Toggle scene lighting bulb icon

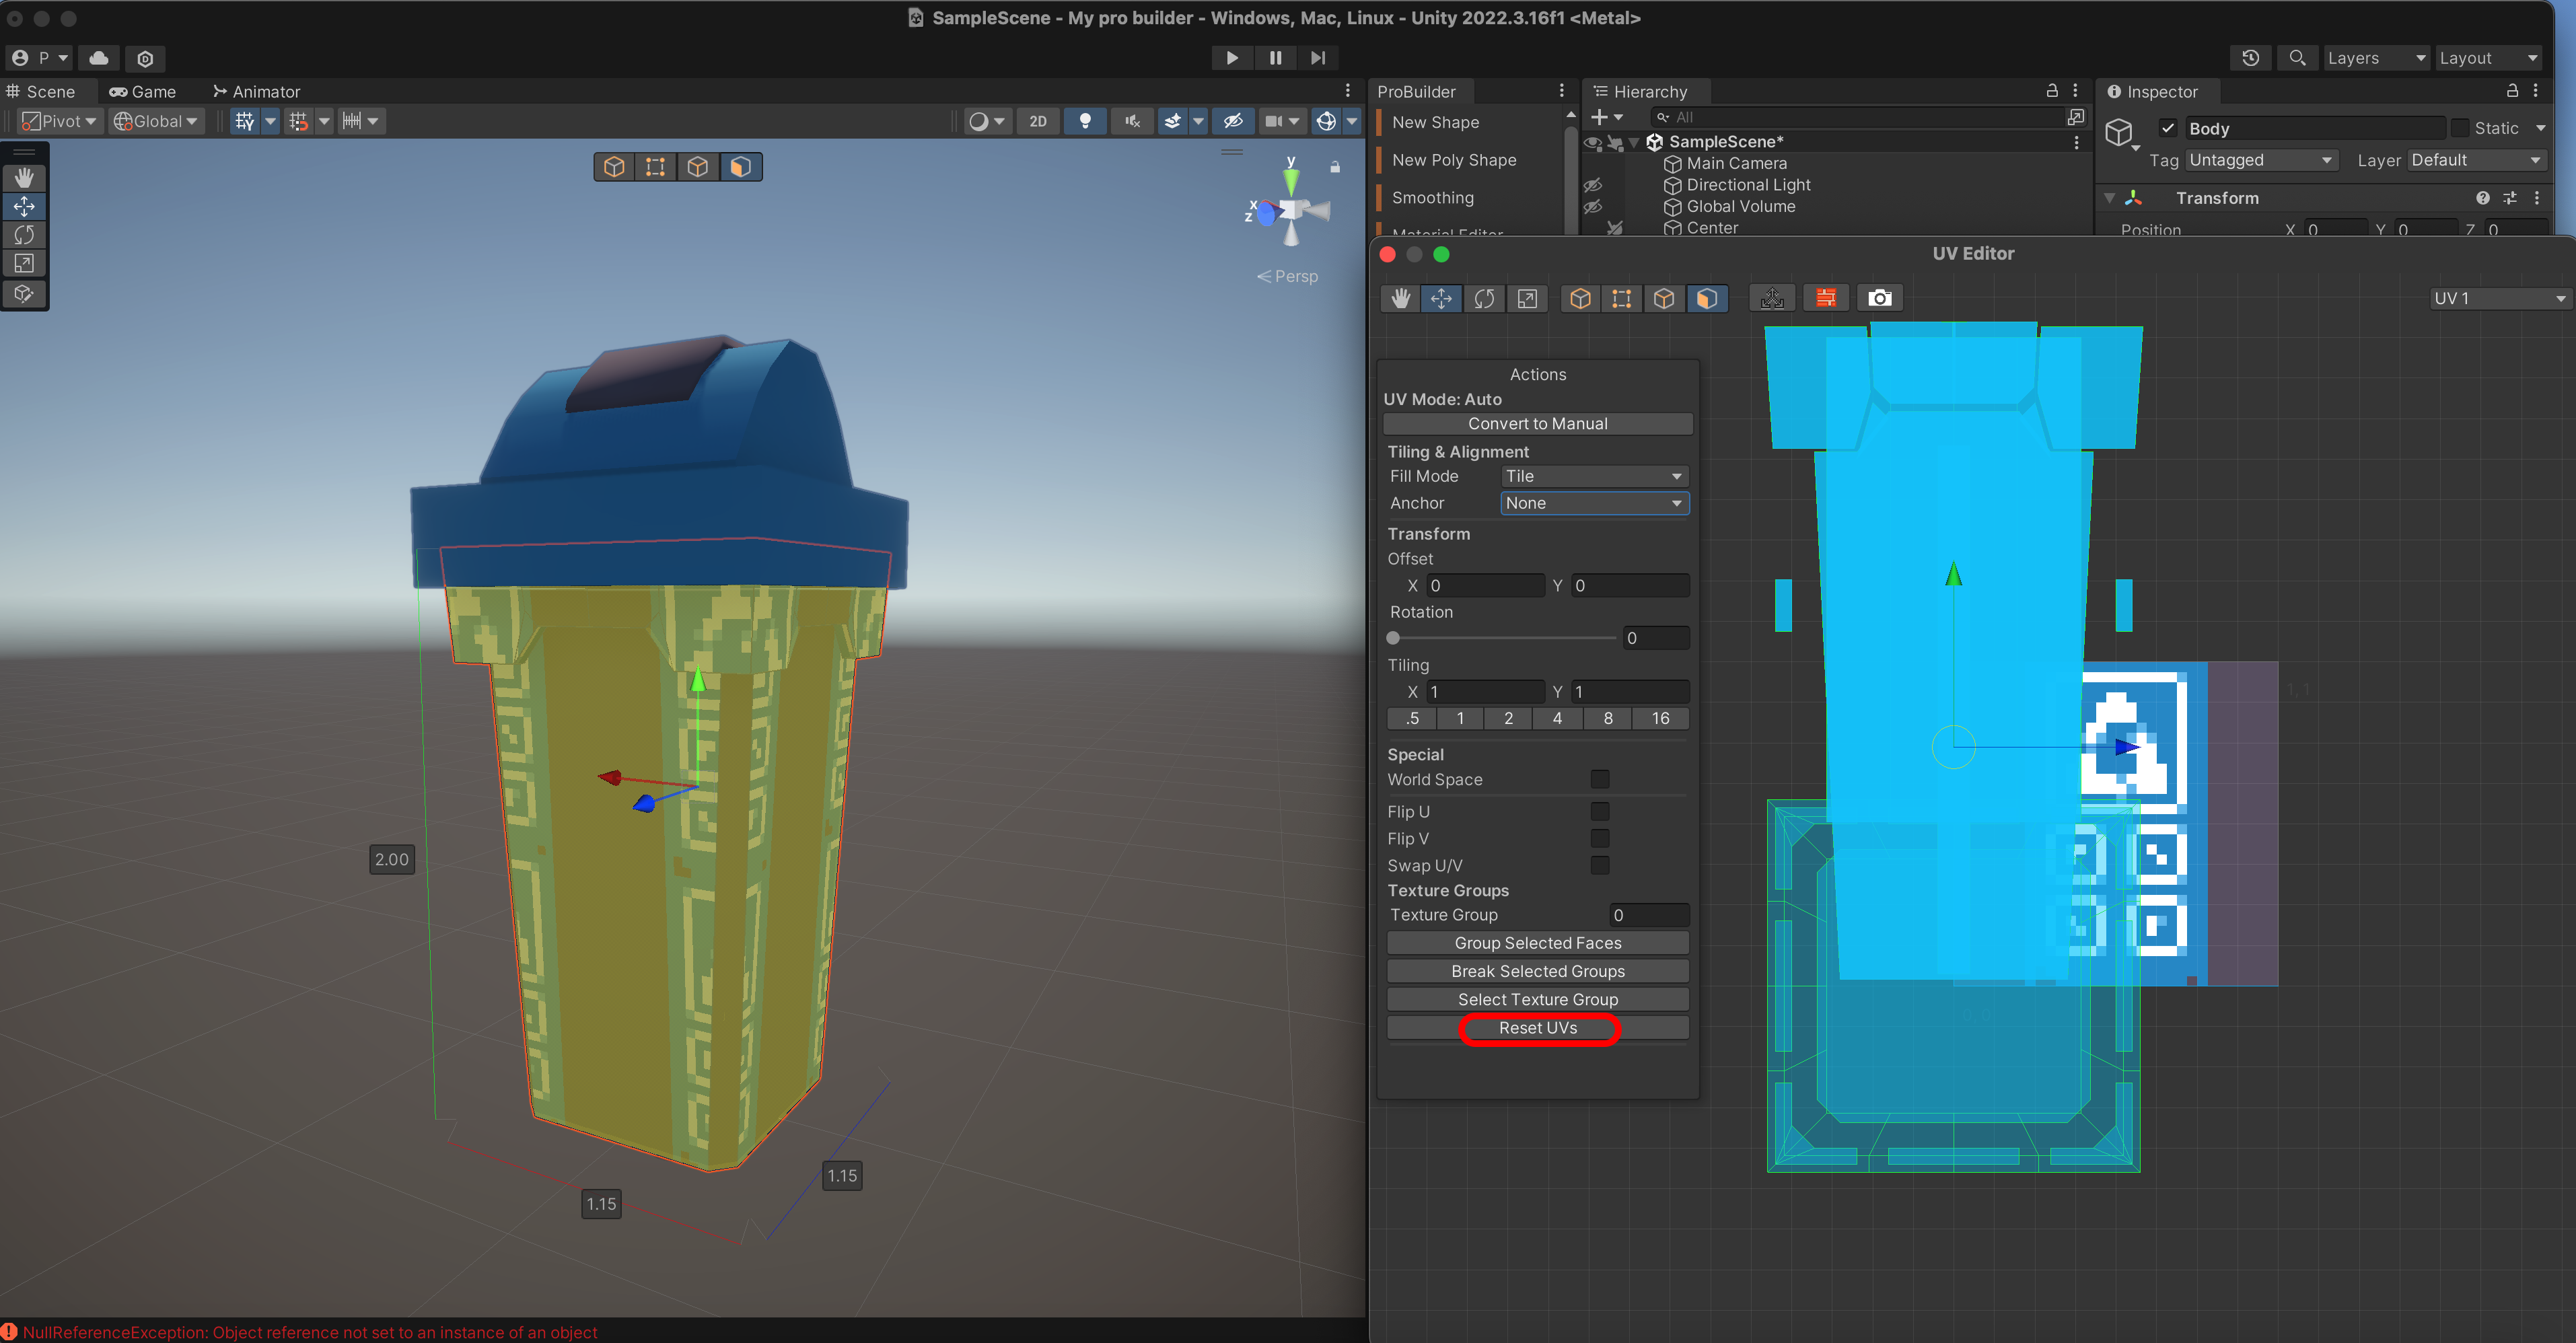(x=1084, y=121)
